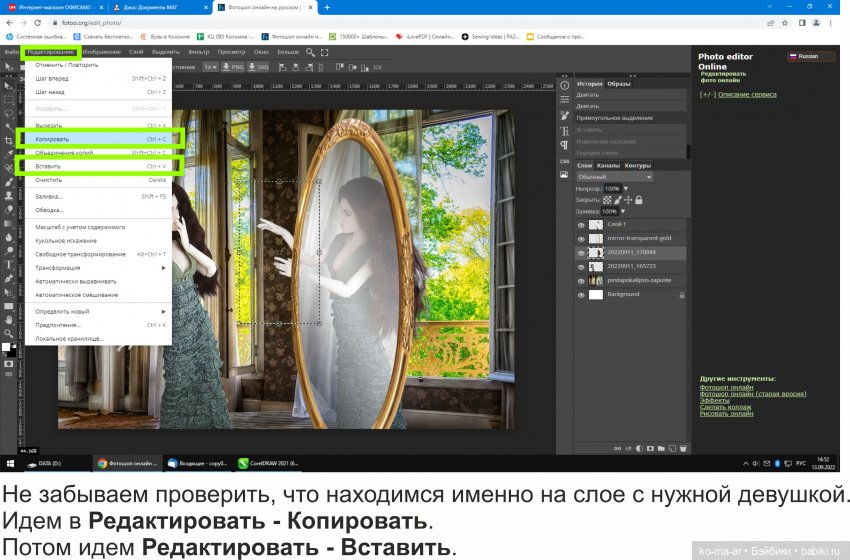
Task: Open the Изображение menu
Action: click(x=102, y=52)
